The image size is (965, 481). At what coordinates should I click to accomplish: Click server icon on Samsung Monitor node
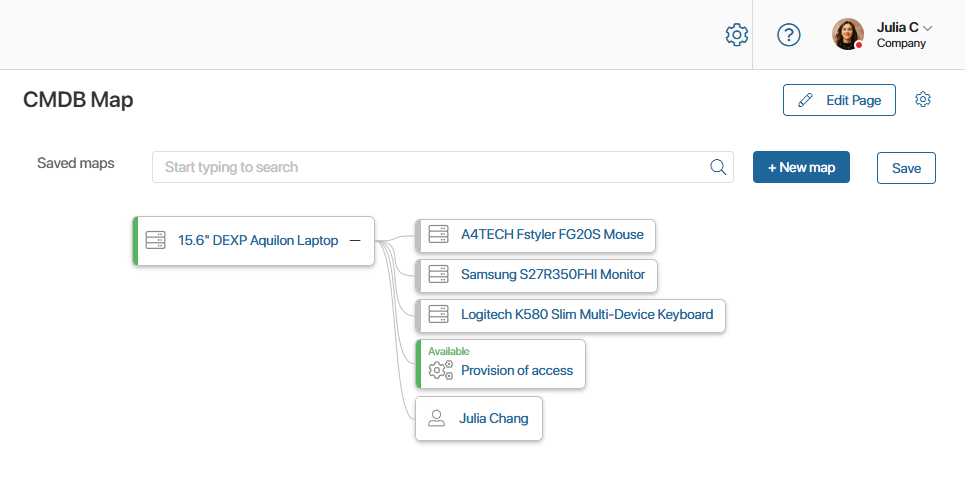tap(438, 274)
